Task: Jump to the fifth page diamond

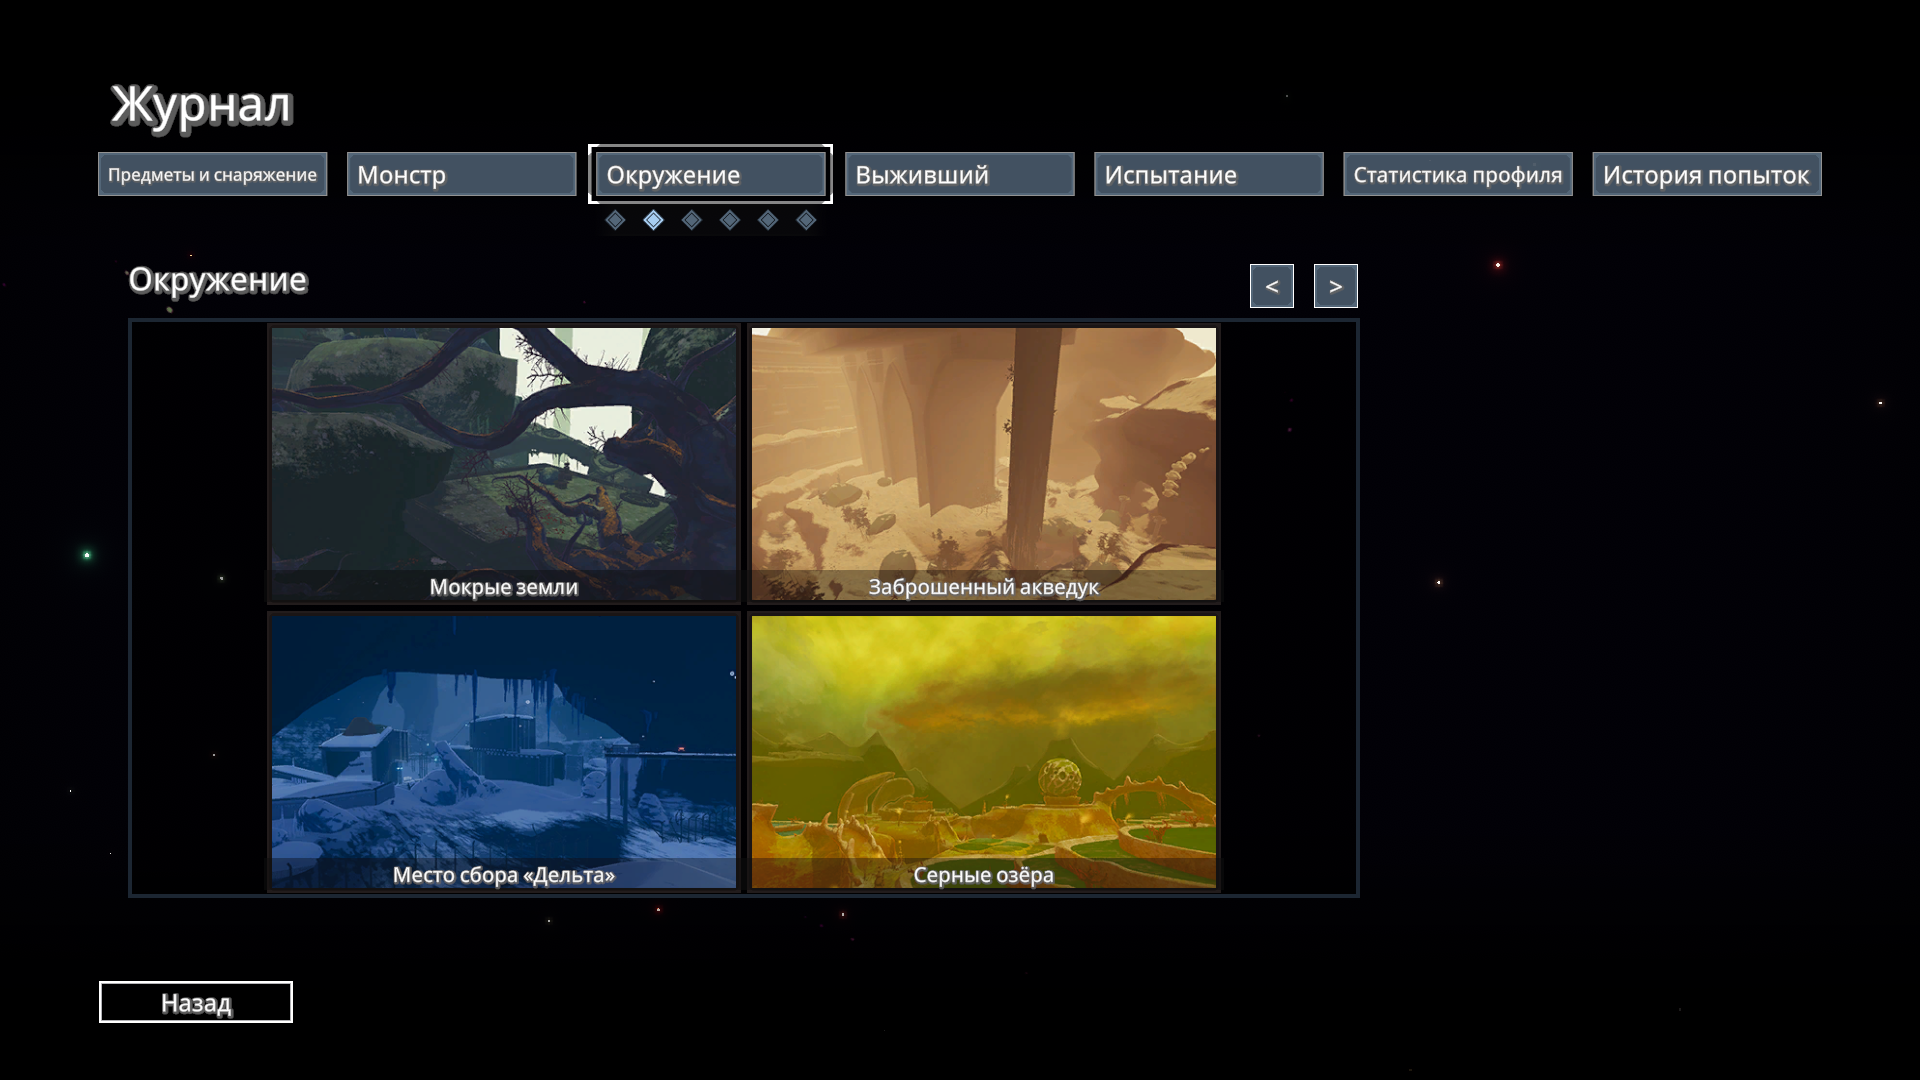Action: click(x=768, y=220)
